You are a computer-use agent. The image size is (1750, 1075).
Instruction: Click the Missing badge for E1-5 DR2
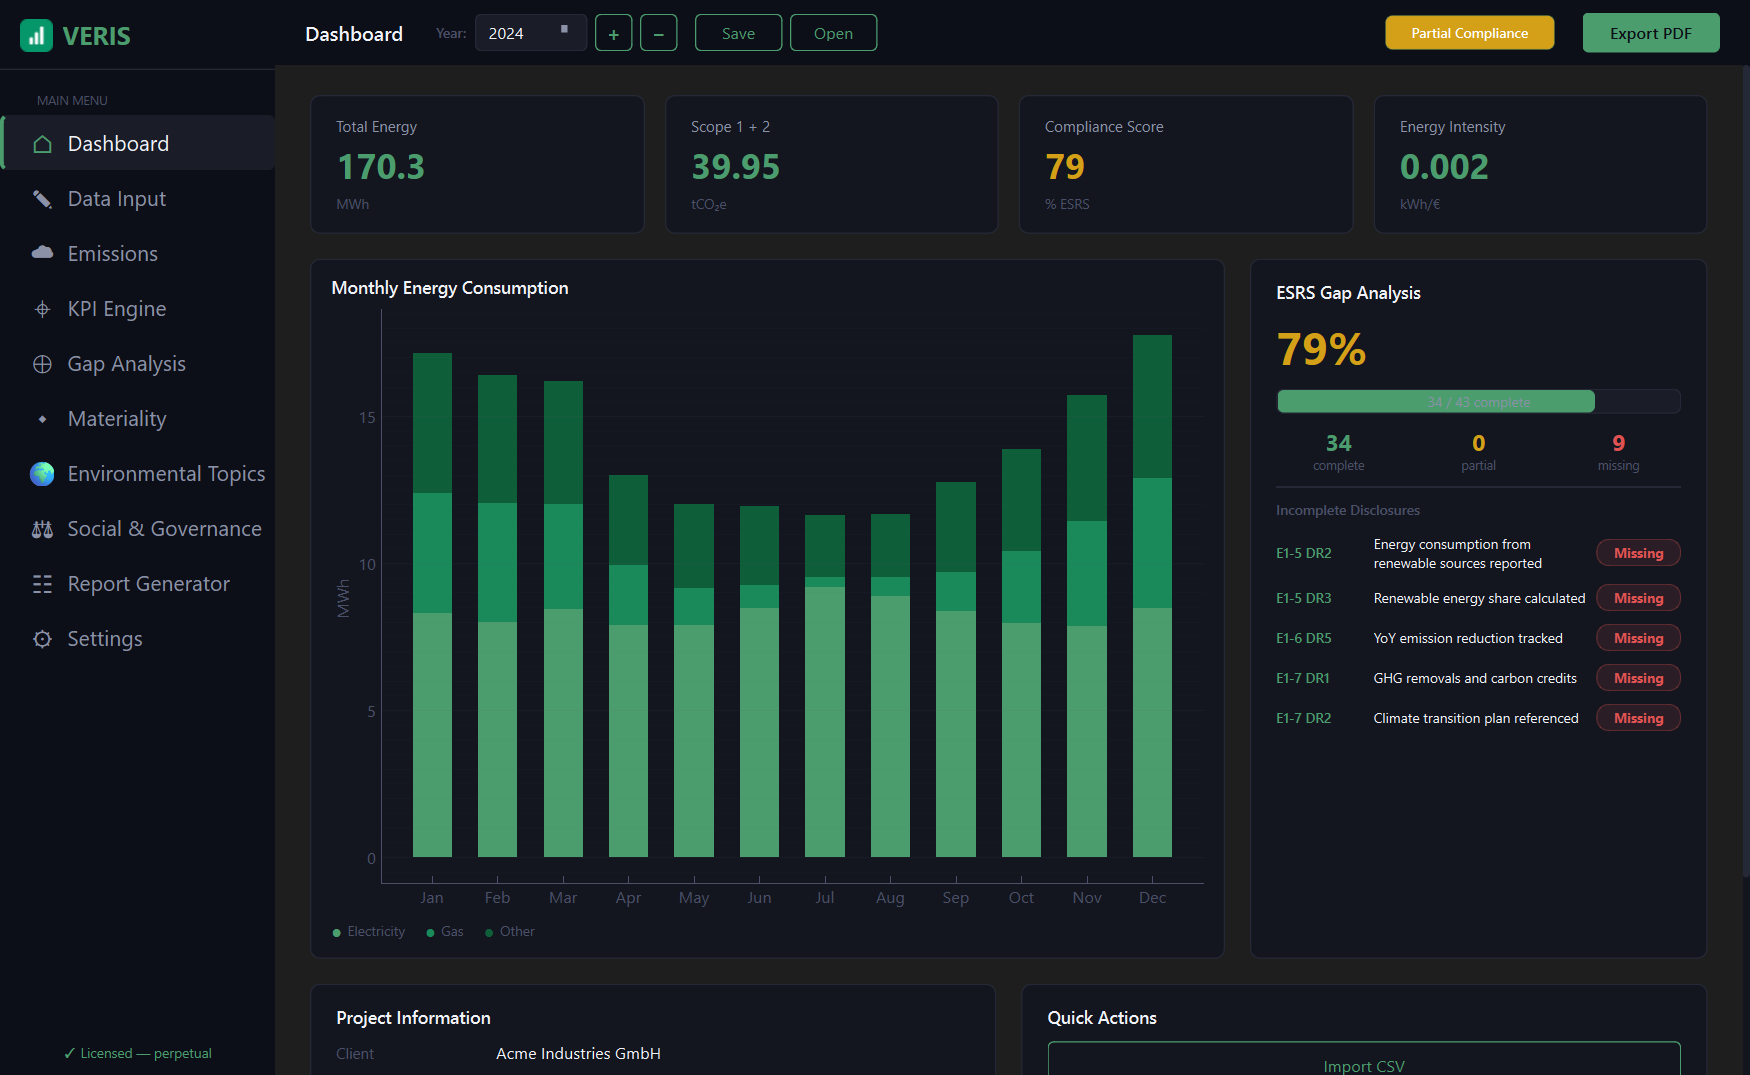[x=1638, y=553]
